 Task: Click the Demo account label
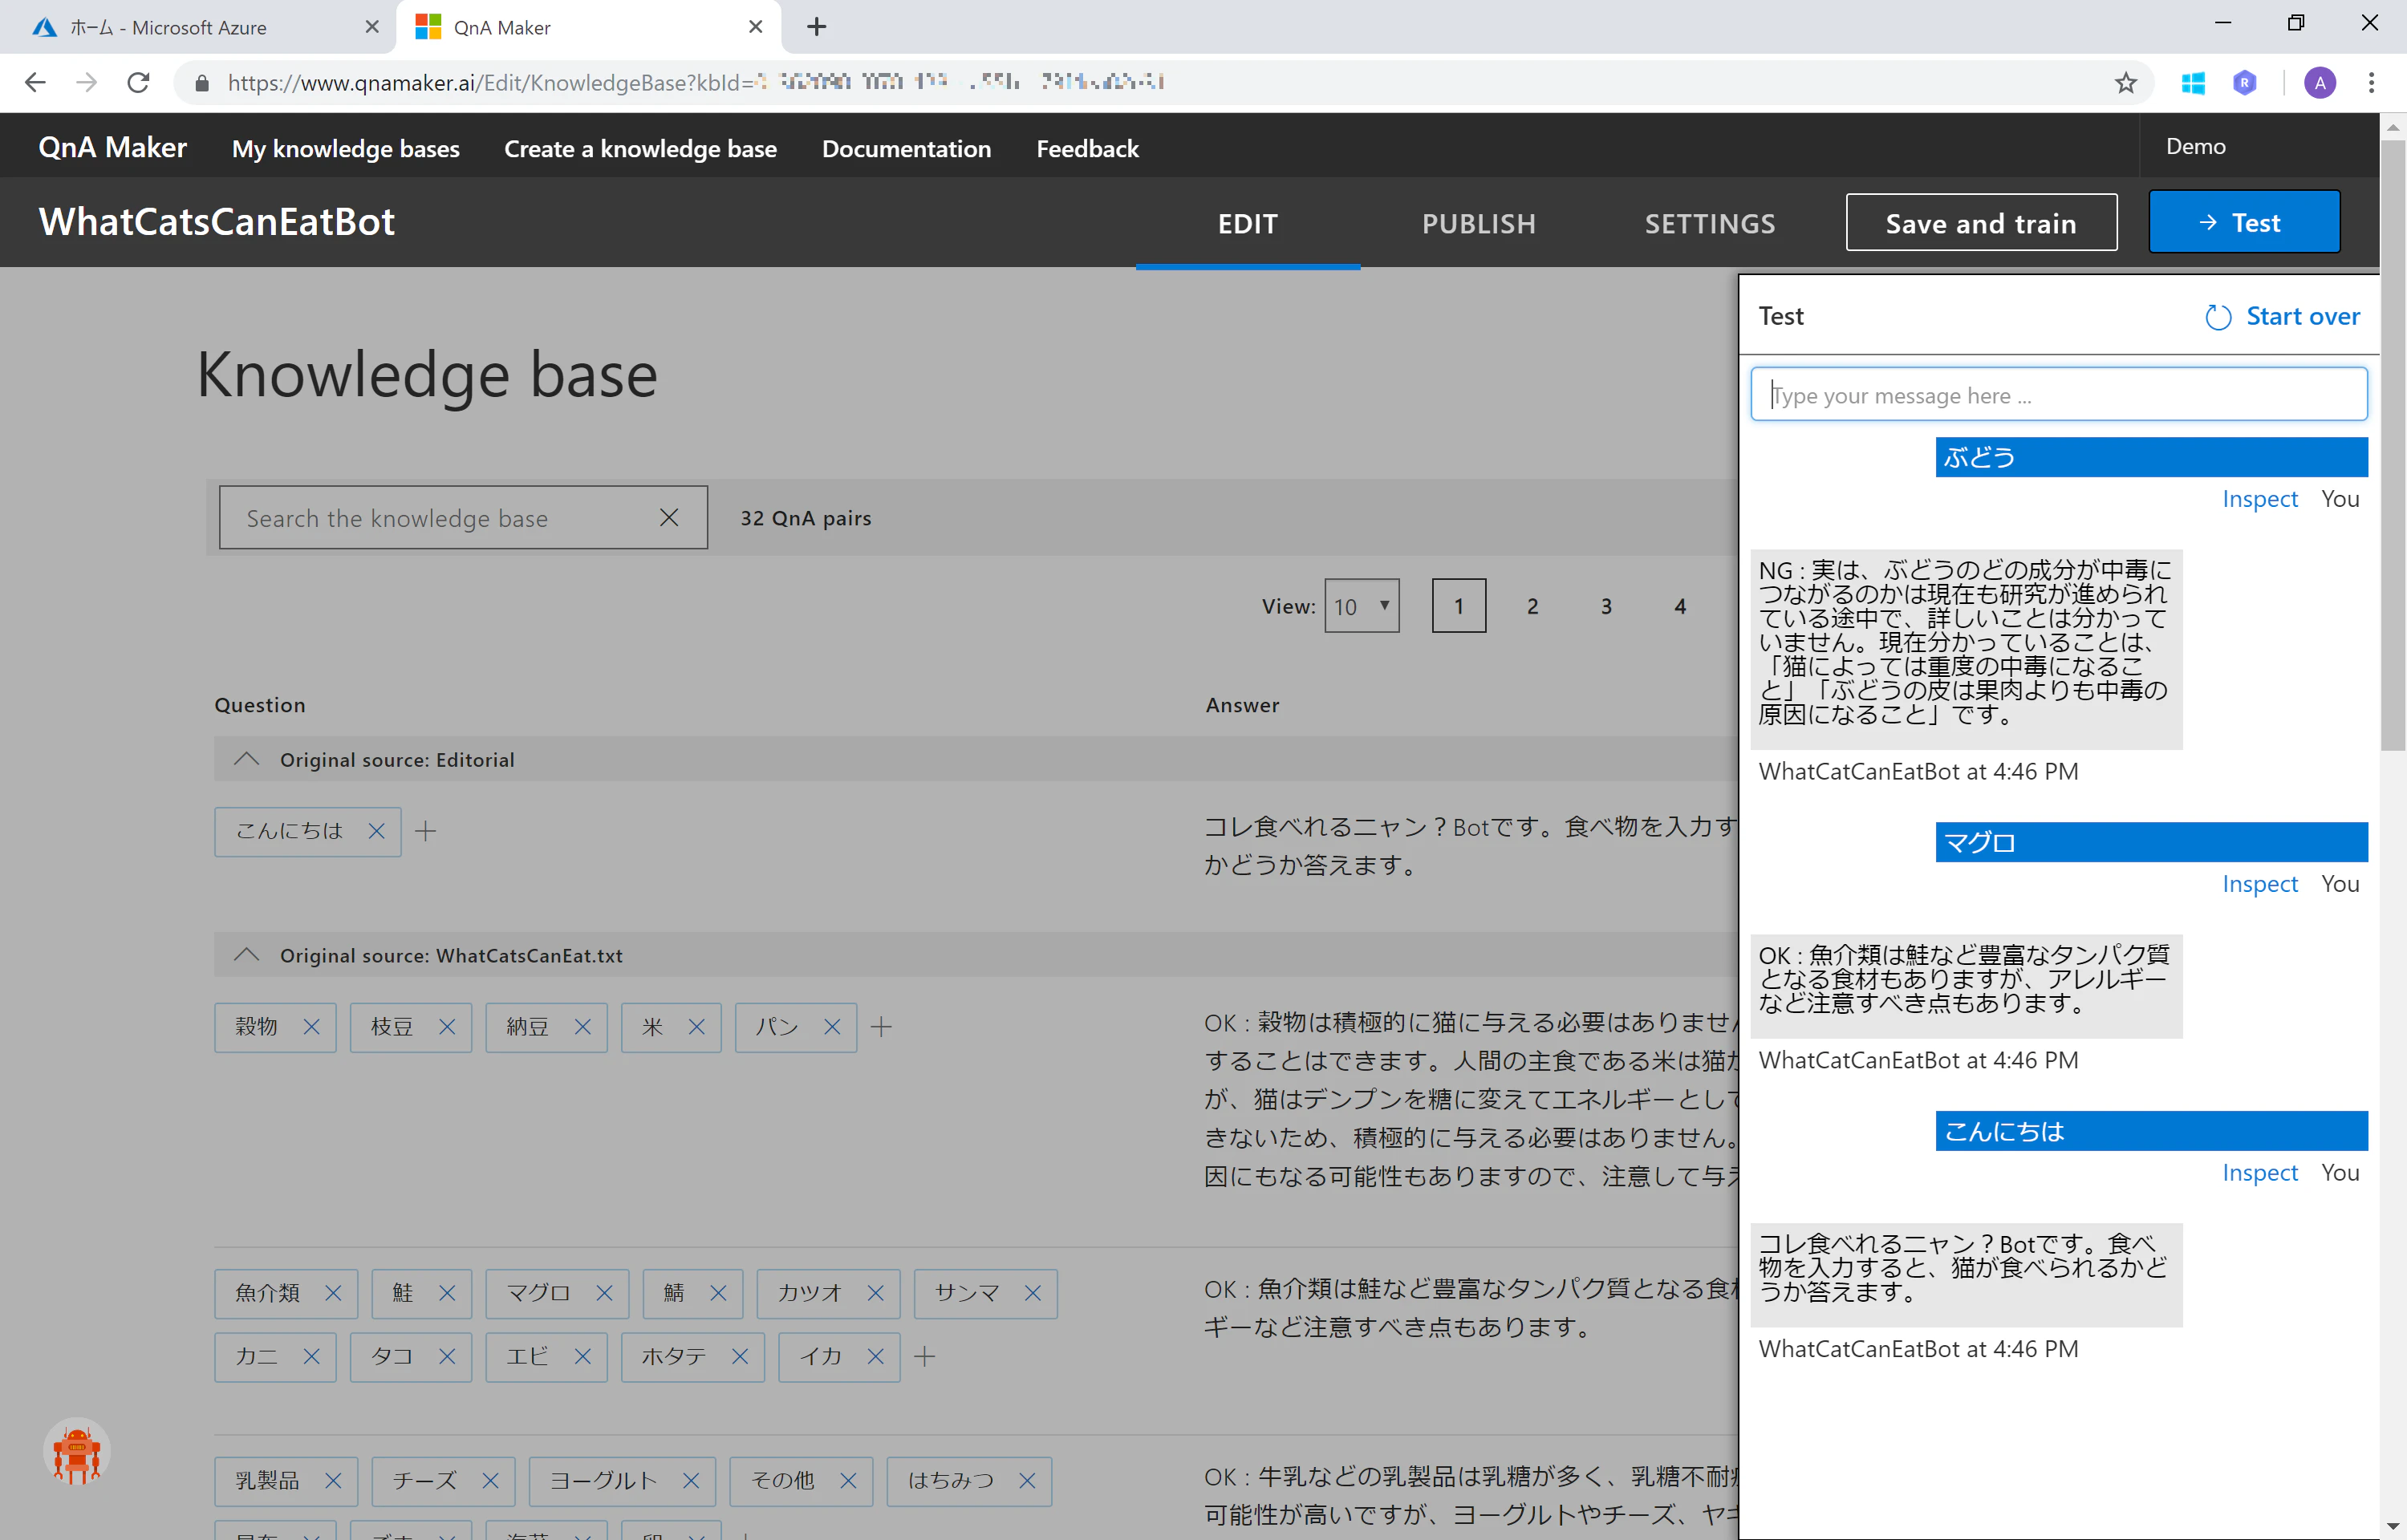pyautogui.click(x=2195, y=147)
